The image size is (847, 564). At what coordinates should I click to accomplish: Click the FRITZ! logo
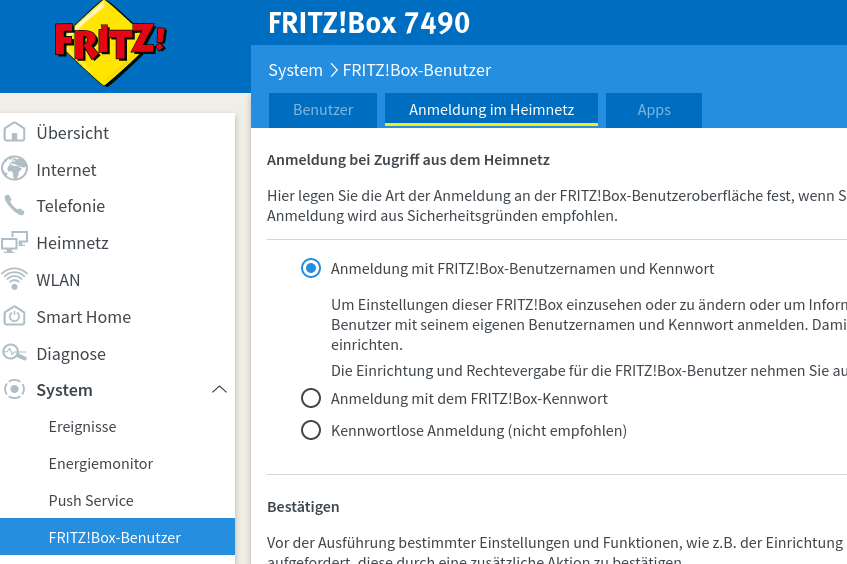click(111, 43)
